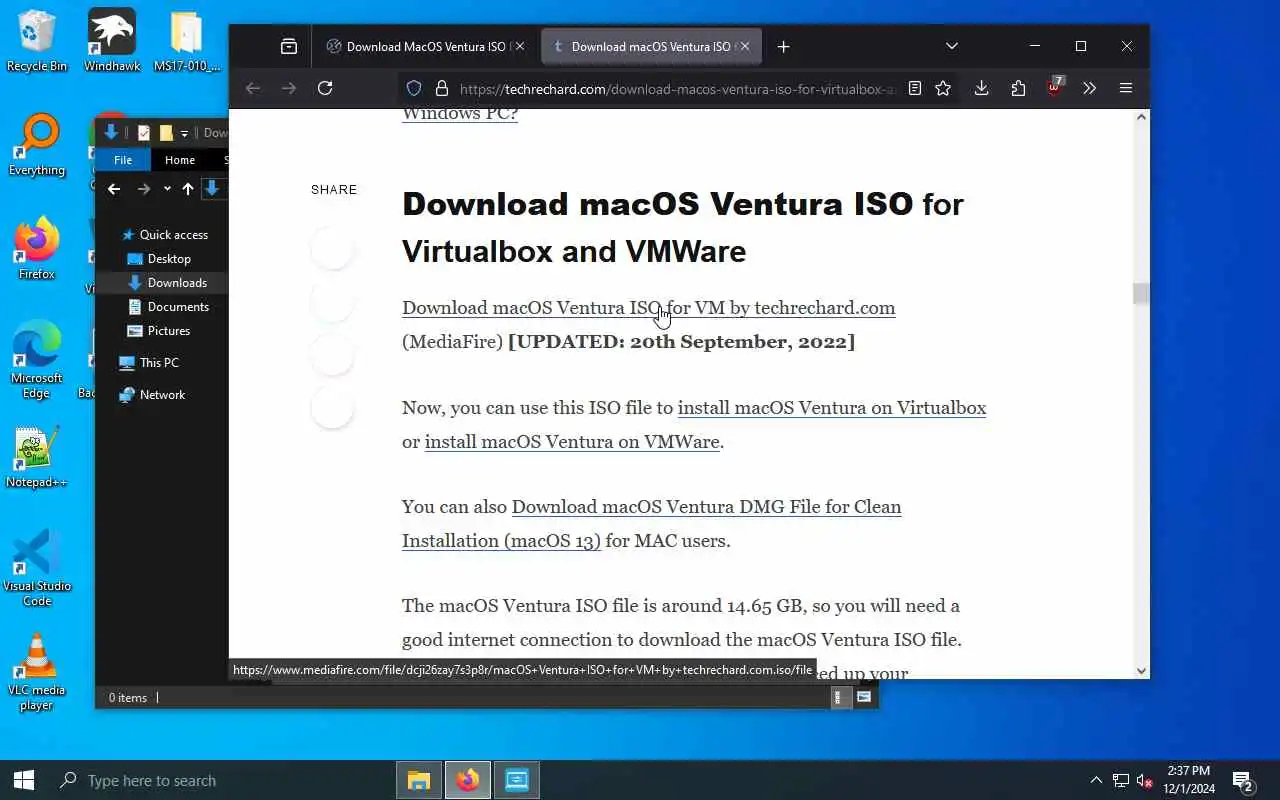The width and height of the screenshot is (1280, 800).
Task: Open Everything search desktop icon
Action: click(37, 146)
